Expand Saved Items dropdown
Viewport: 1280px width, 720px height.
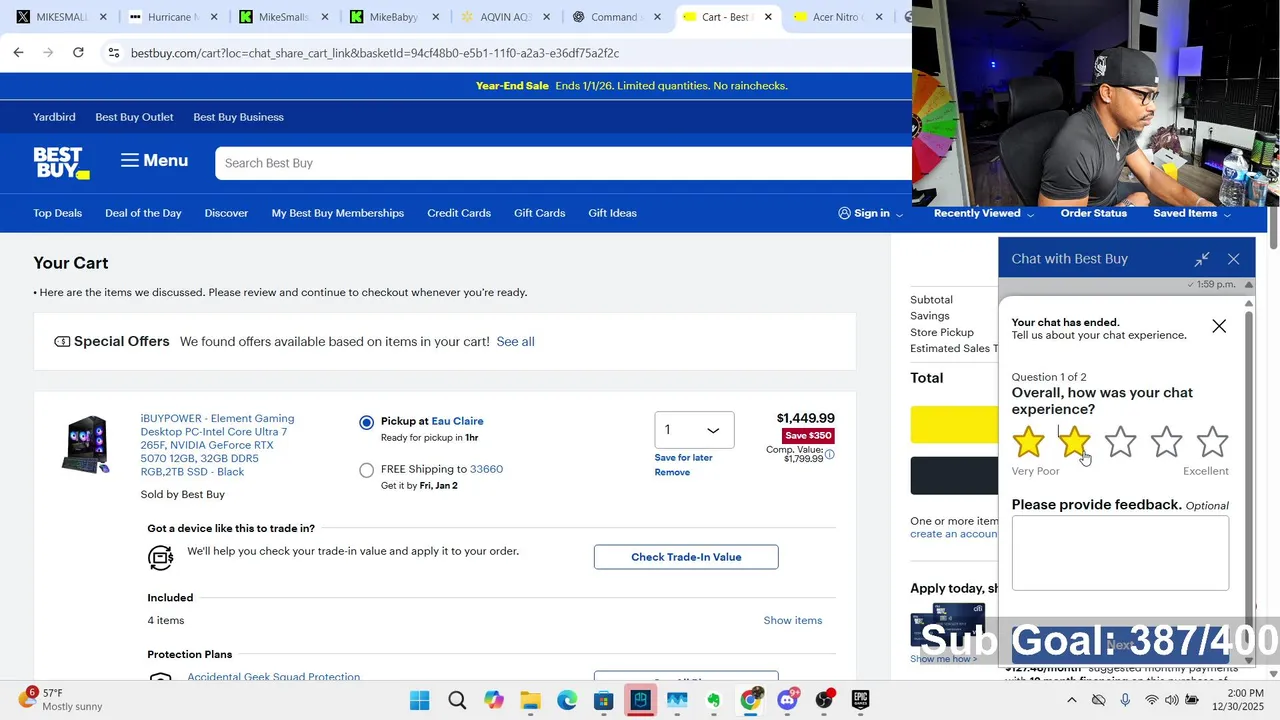point(1227,214)
